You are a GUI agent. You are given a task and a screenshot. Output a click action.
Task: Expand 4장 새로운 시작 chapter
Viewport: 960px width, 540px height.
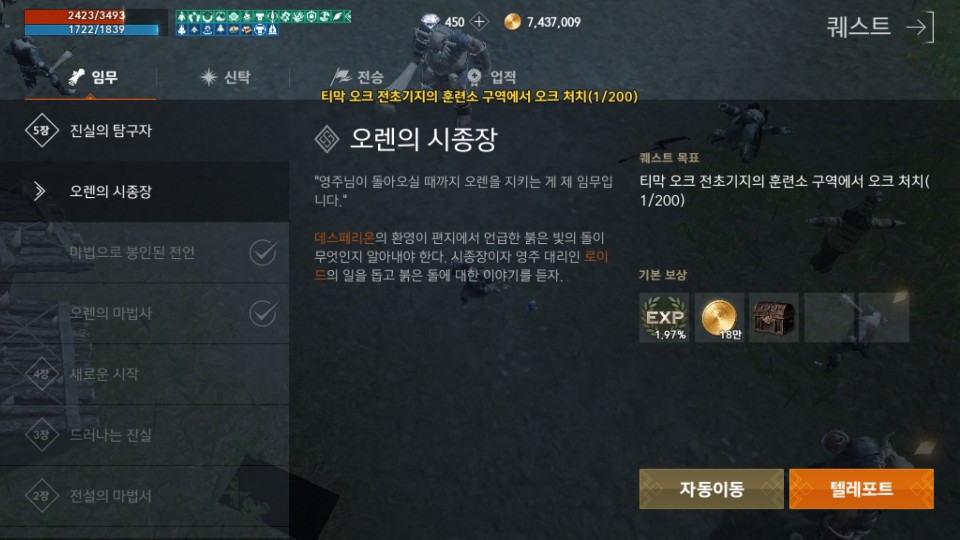[144, 374]
